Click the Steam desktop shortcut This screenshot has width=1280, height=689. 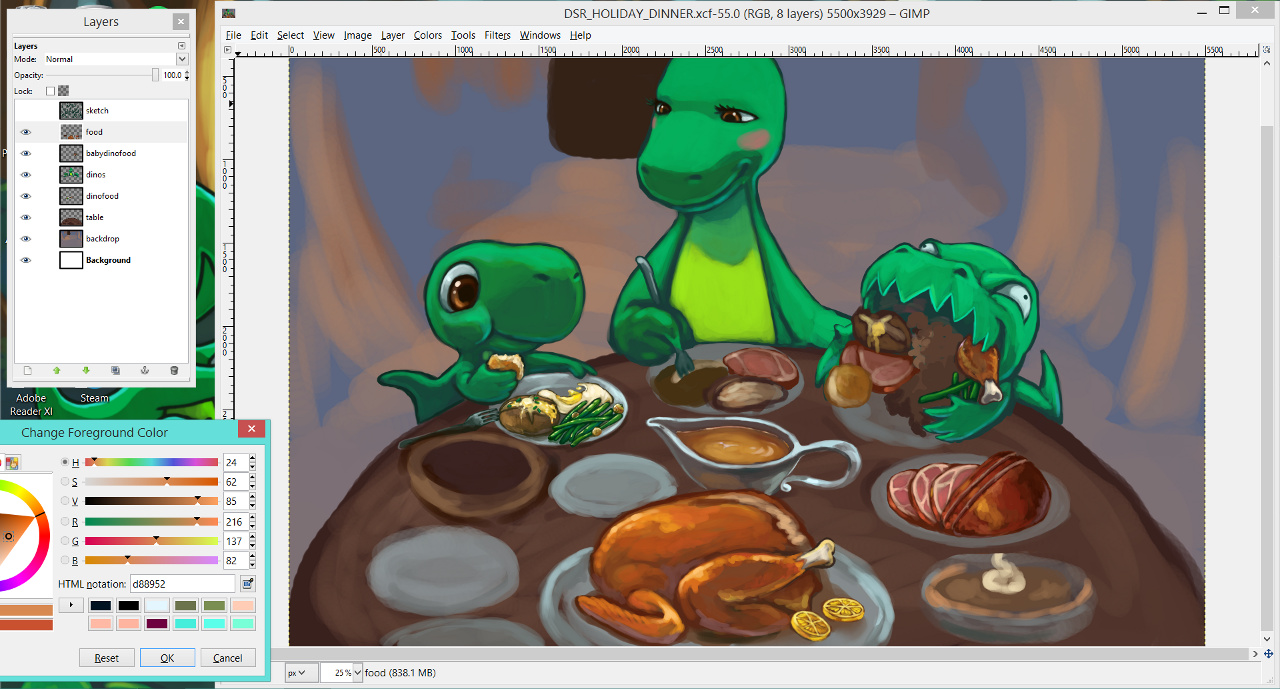pyautogui.click(x=95, y=398)
